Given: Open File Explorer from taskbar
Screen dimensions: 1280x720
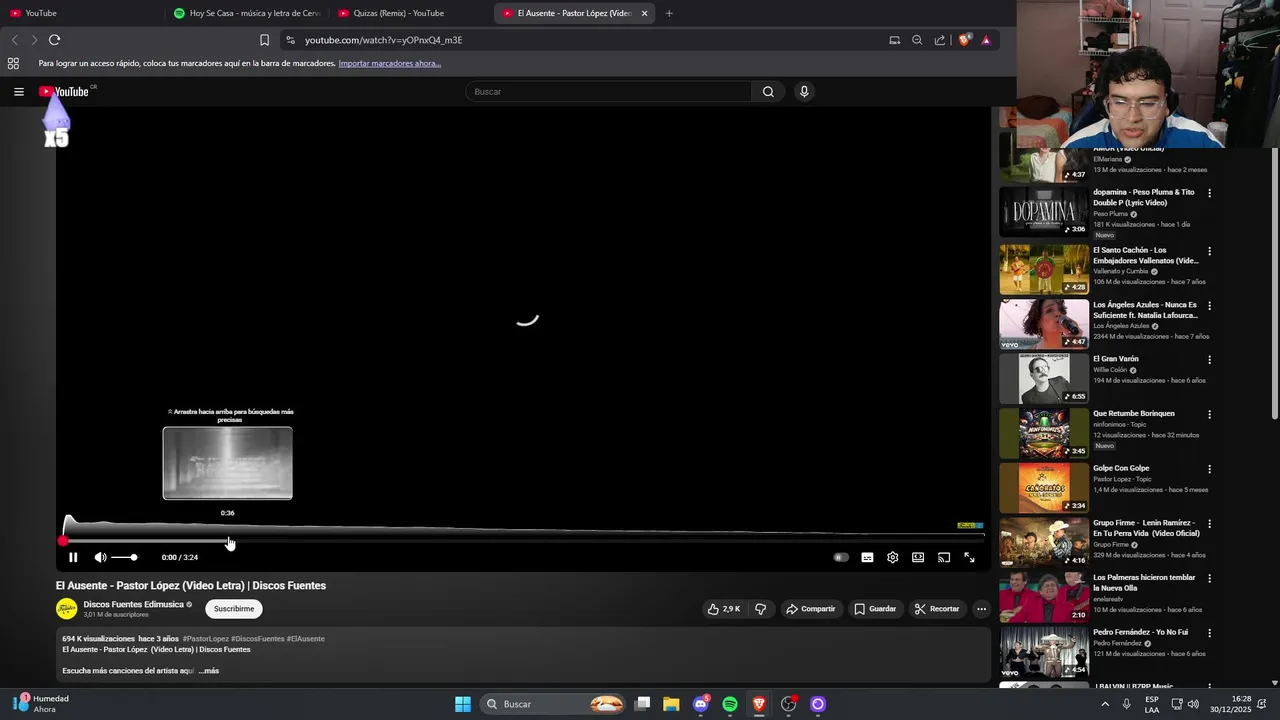Looking at the screenshot, I should point(671,704).
